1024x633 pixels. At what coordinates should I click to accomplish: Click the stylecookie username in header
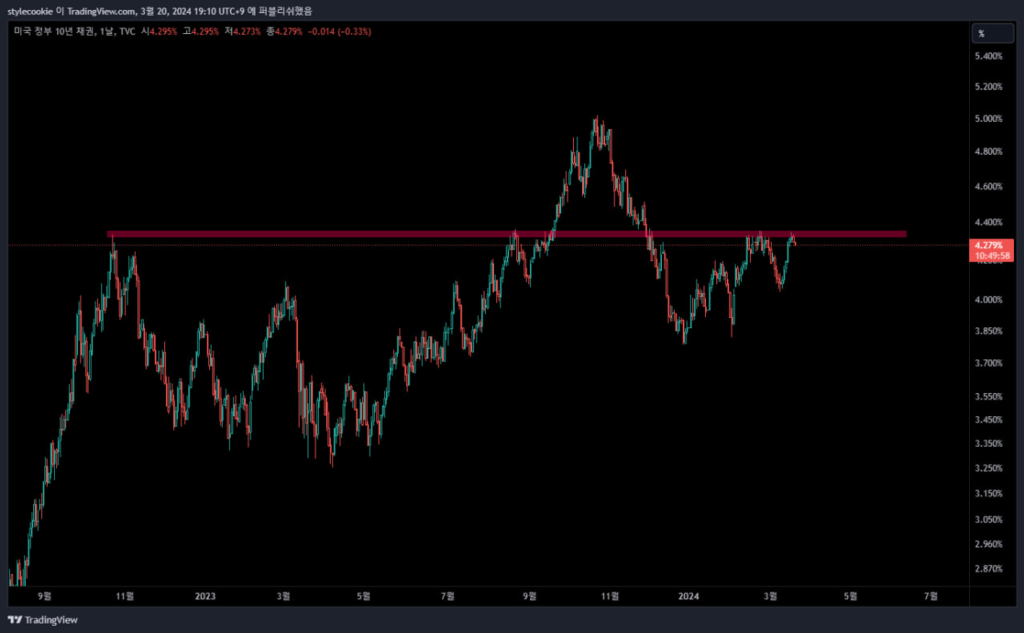click(x=30, y=11)
